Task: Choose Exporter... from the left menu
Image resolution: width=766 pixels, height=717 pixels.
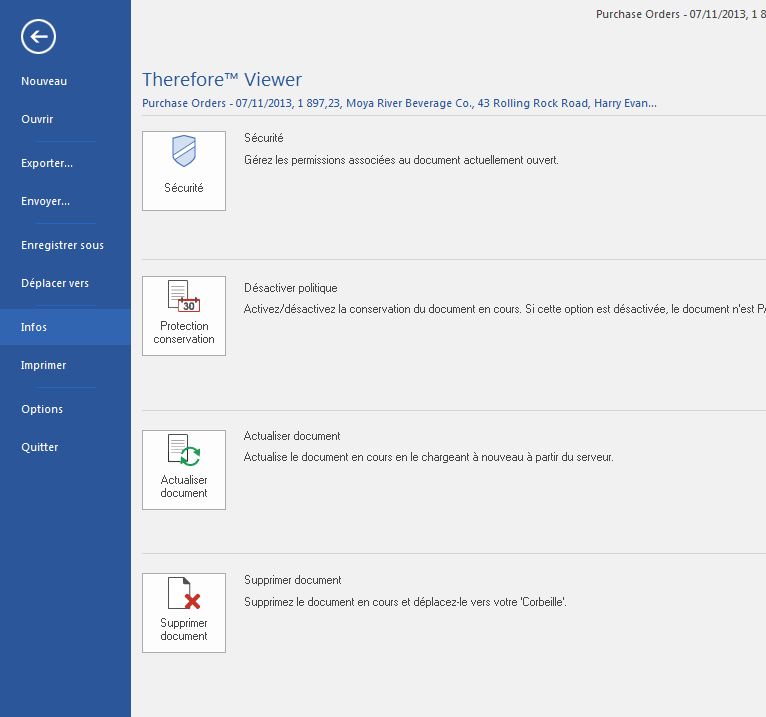Action: (47, 163)
